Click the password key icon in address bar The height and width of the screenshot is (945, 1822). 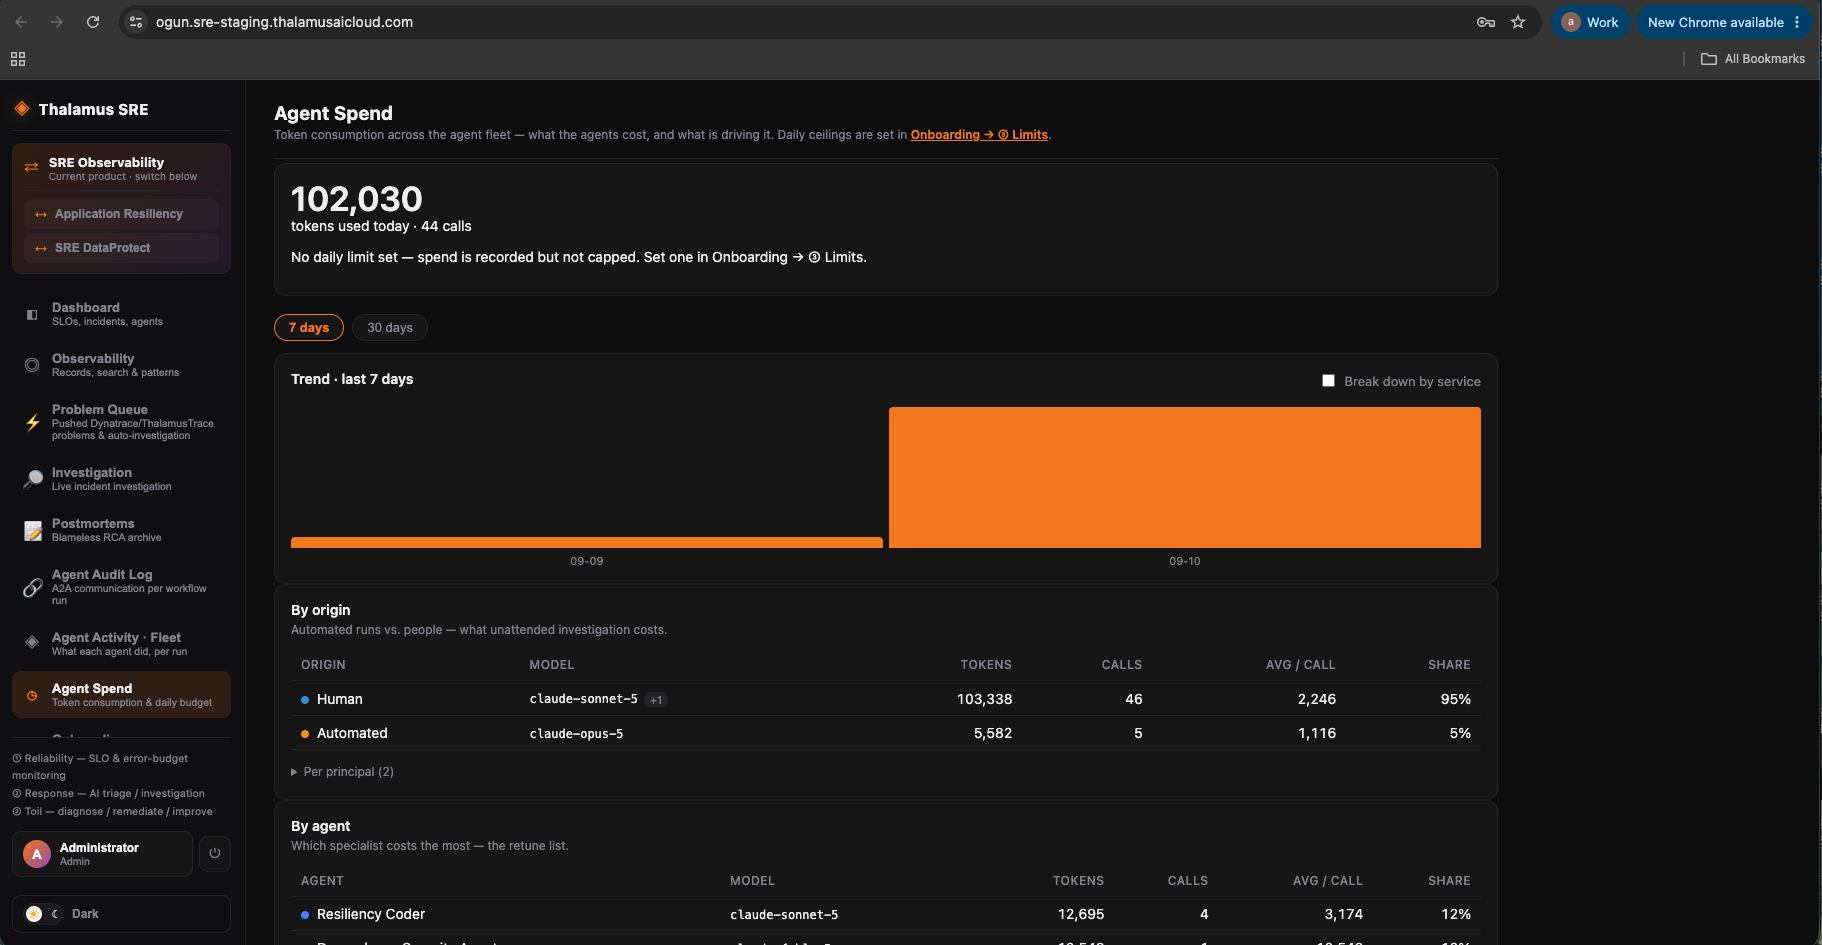[x=1486, y=22]
